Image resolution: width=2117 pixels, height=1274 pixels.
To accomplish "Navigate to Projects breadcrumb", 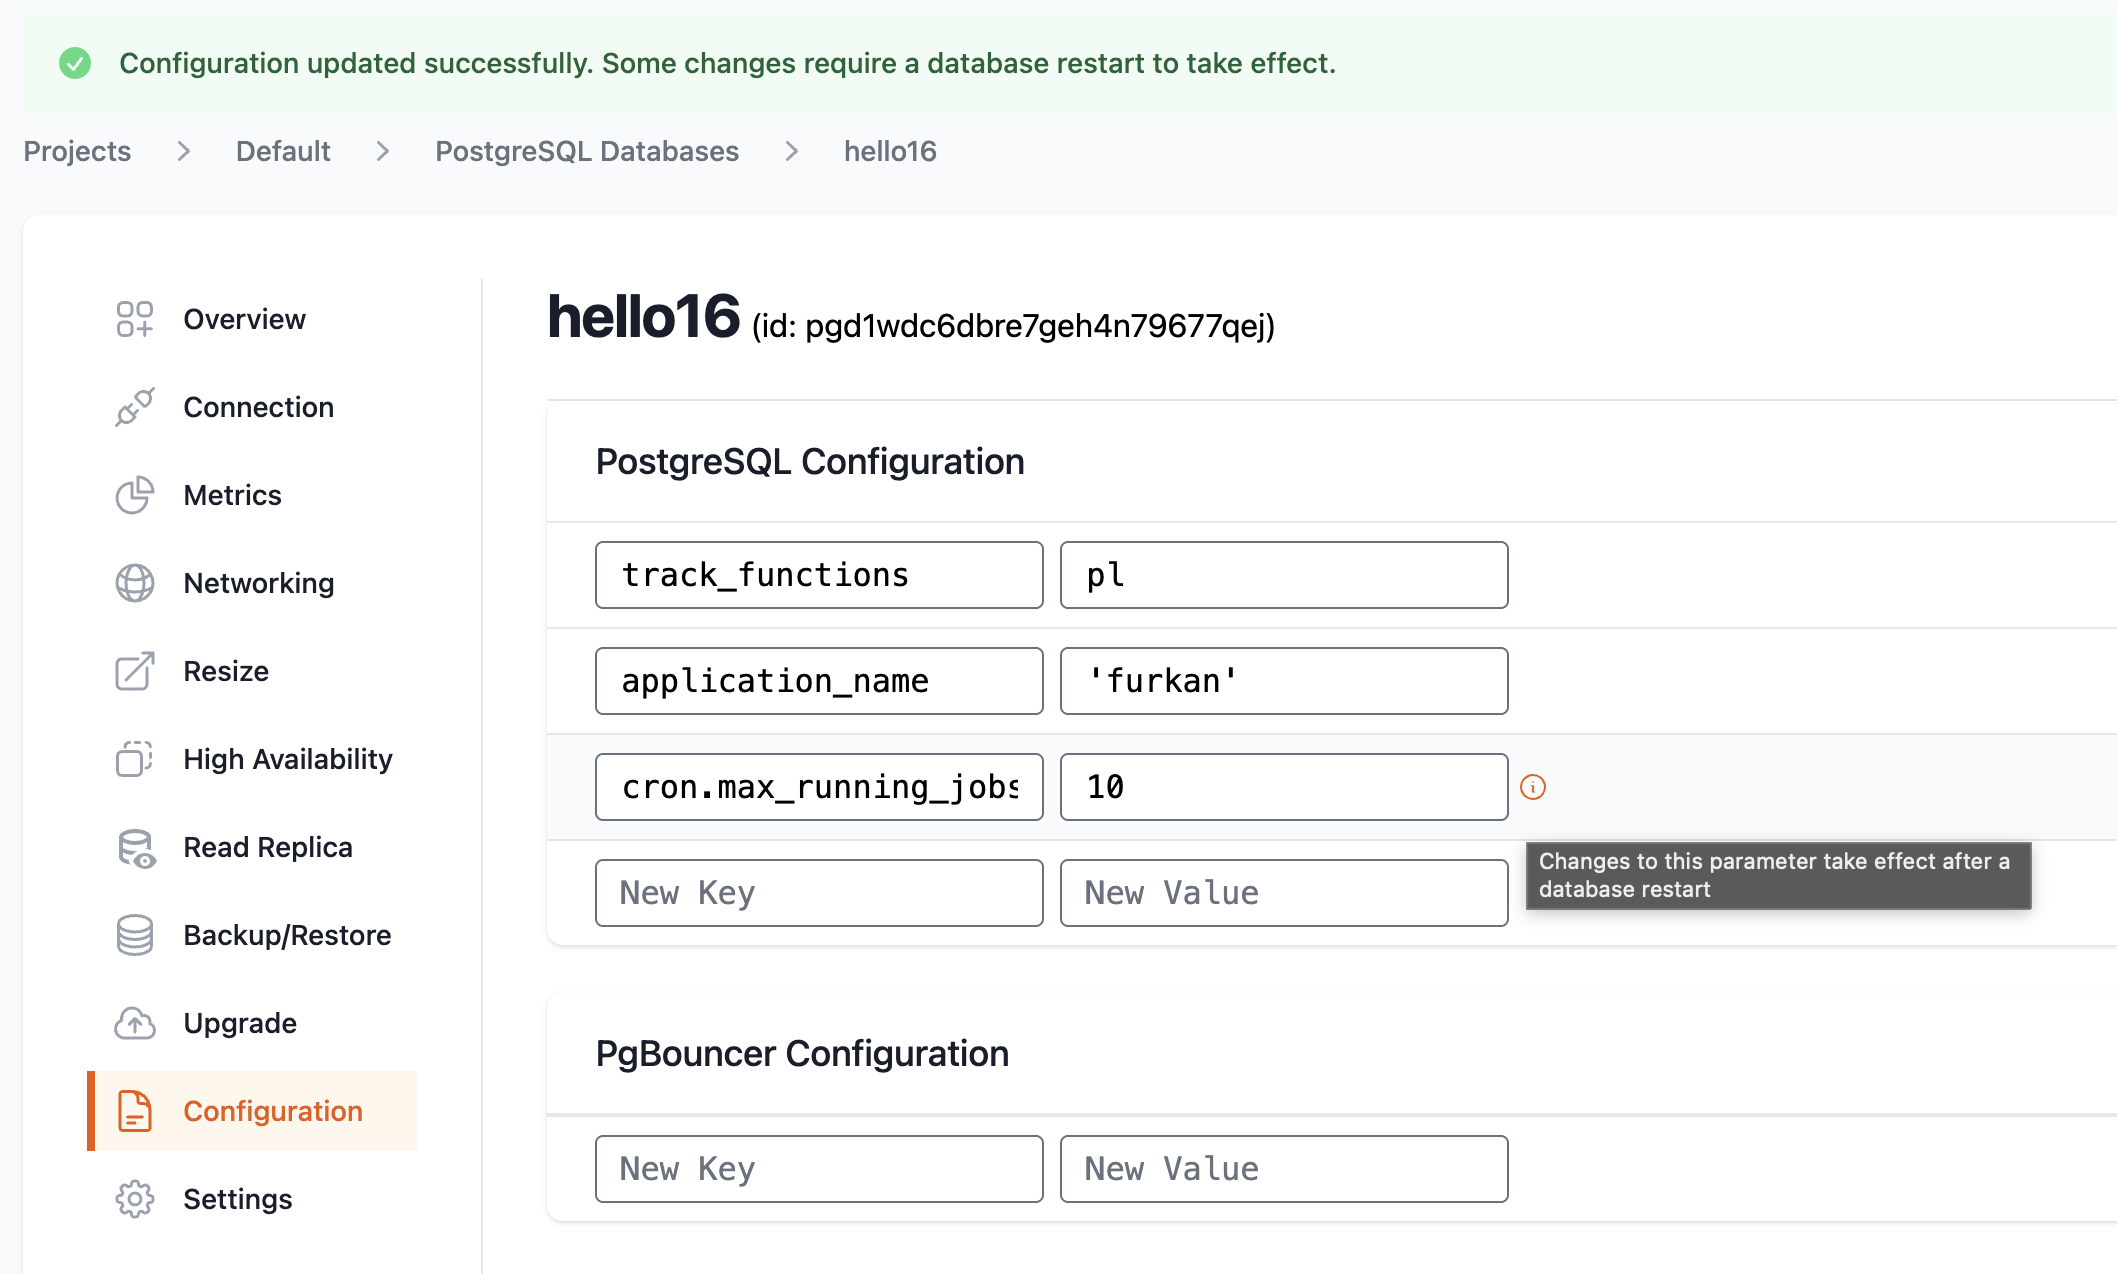I will (x=77, y=151).
